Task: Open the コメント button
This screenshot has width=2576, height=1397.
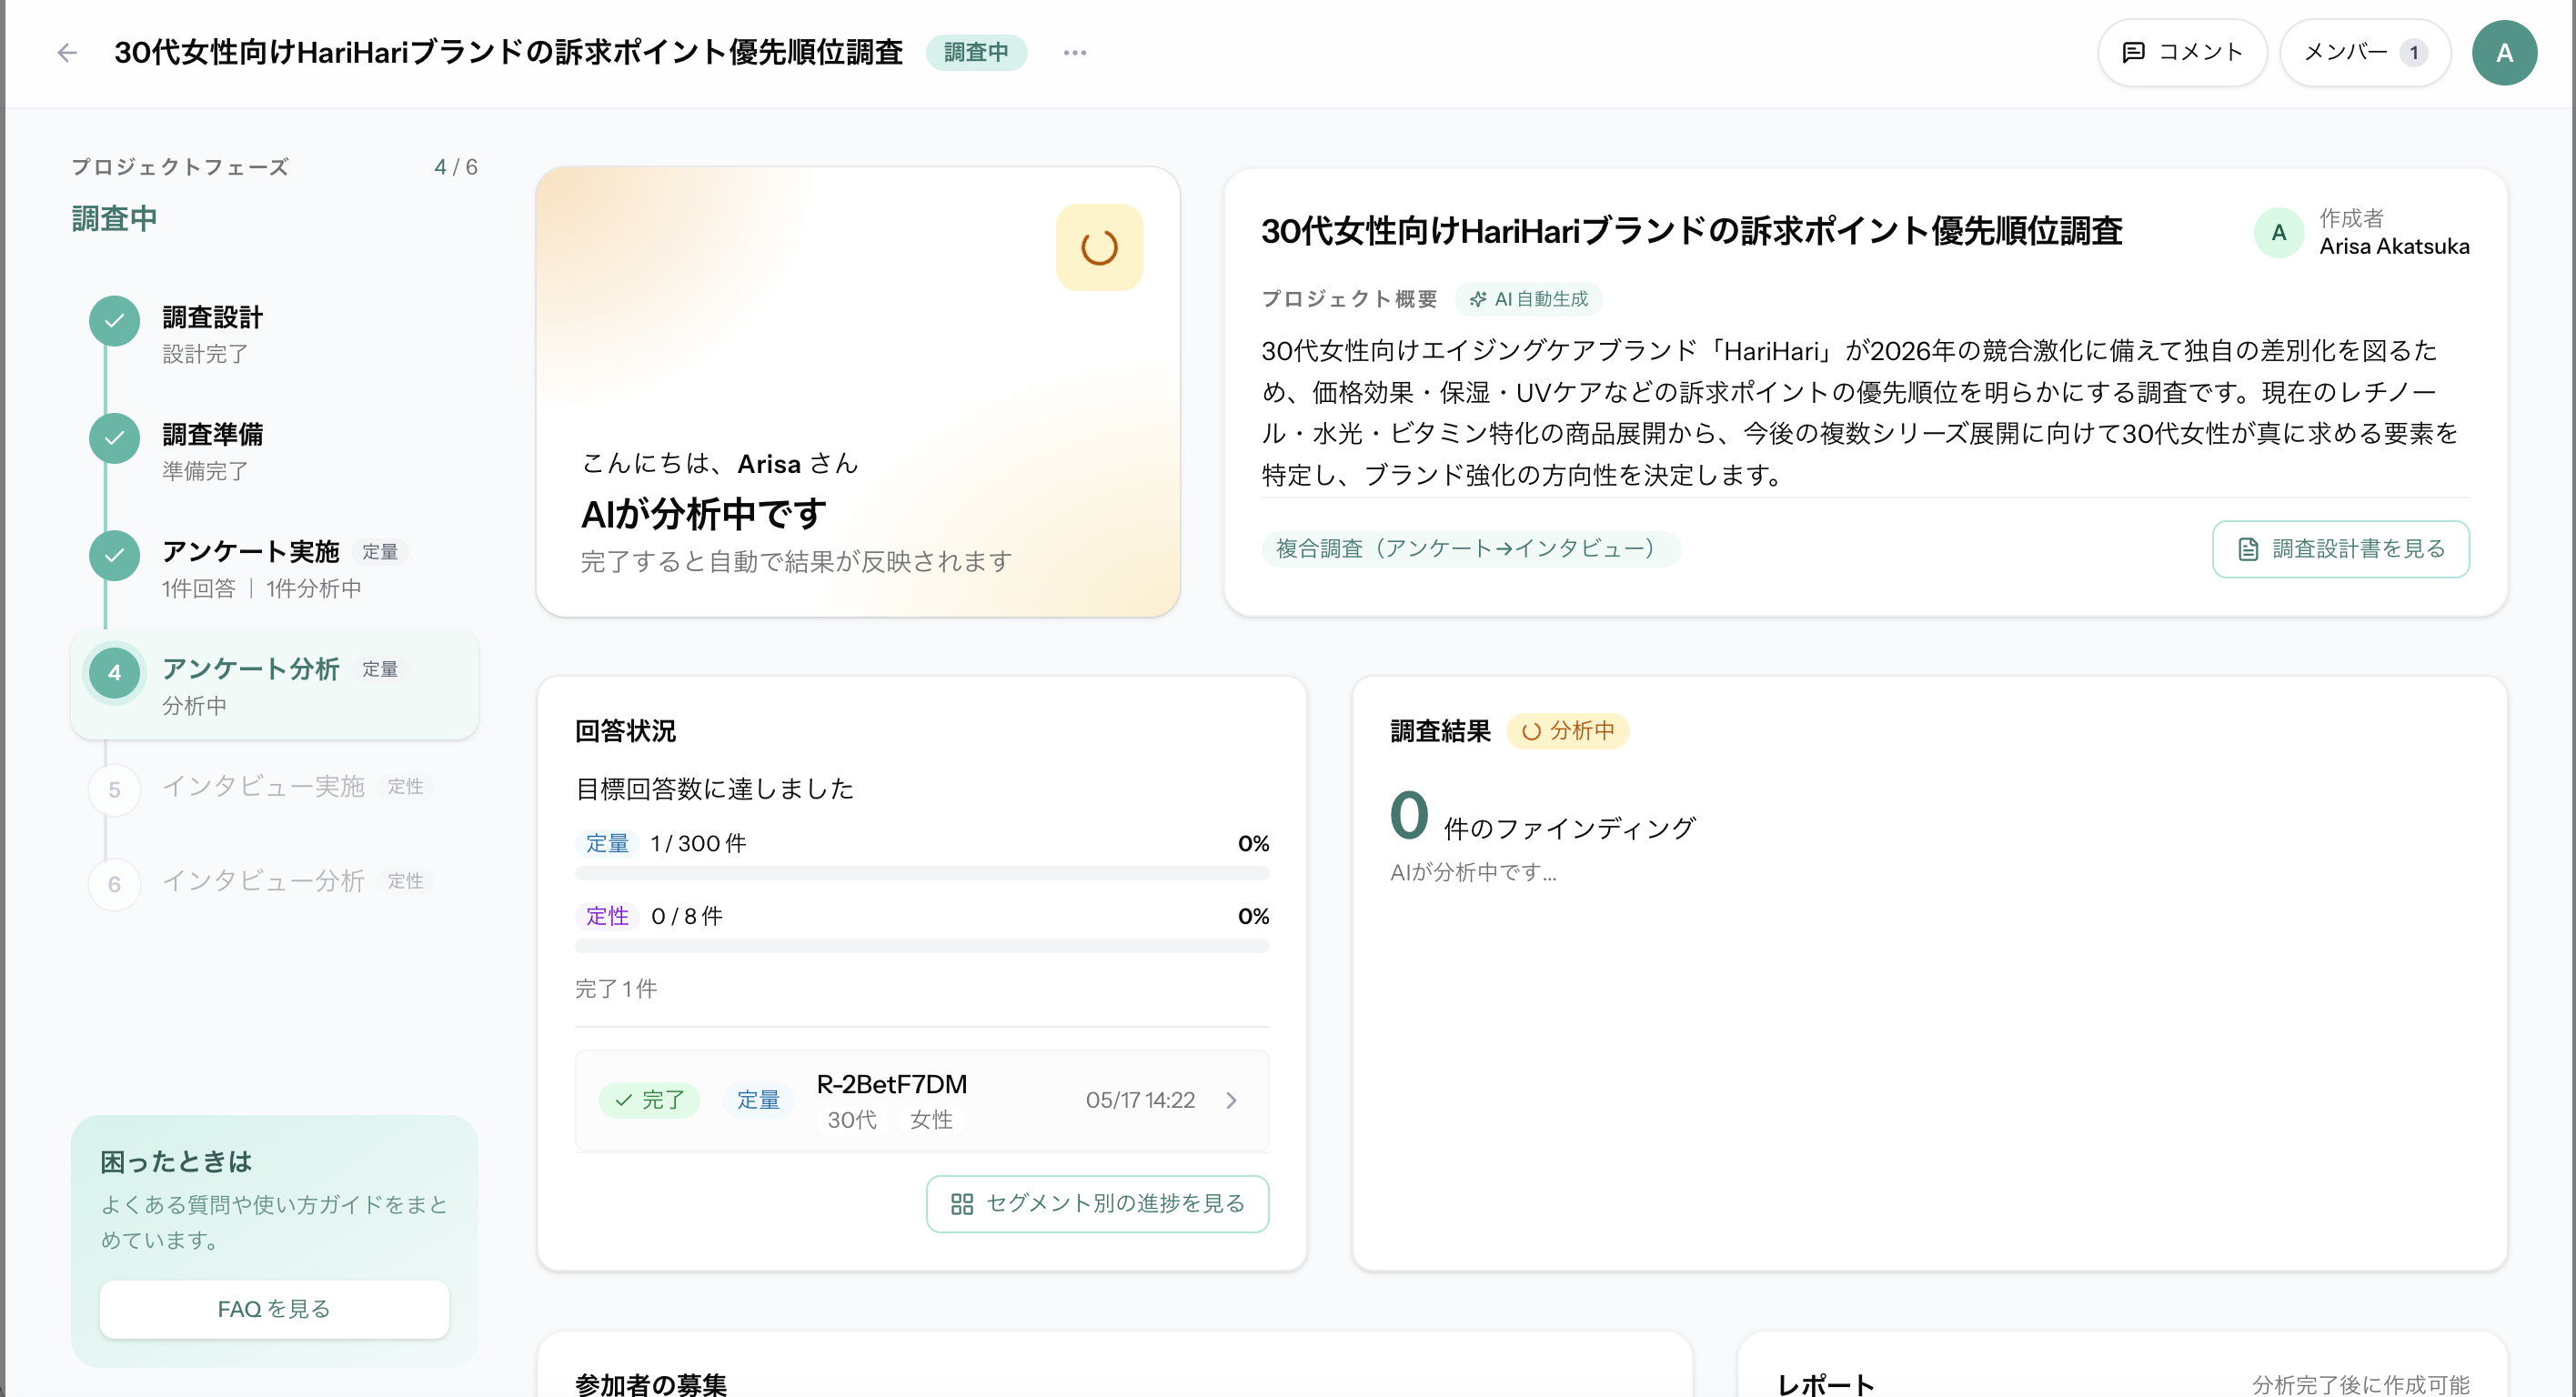Action: [x=2182, y=52]
